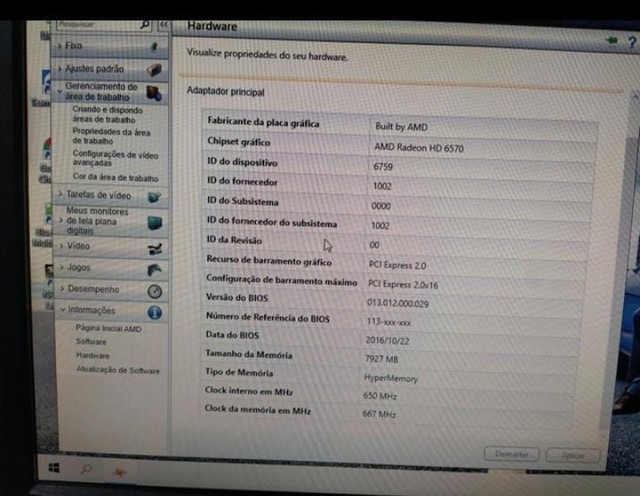Image resolution: width=640 pixels, height=496 pixels.
Task: Select the AMD Radeon HD 6570 value
Action: pyautogui.click(x=419, y=147)
